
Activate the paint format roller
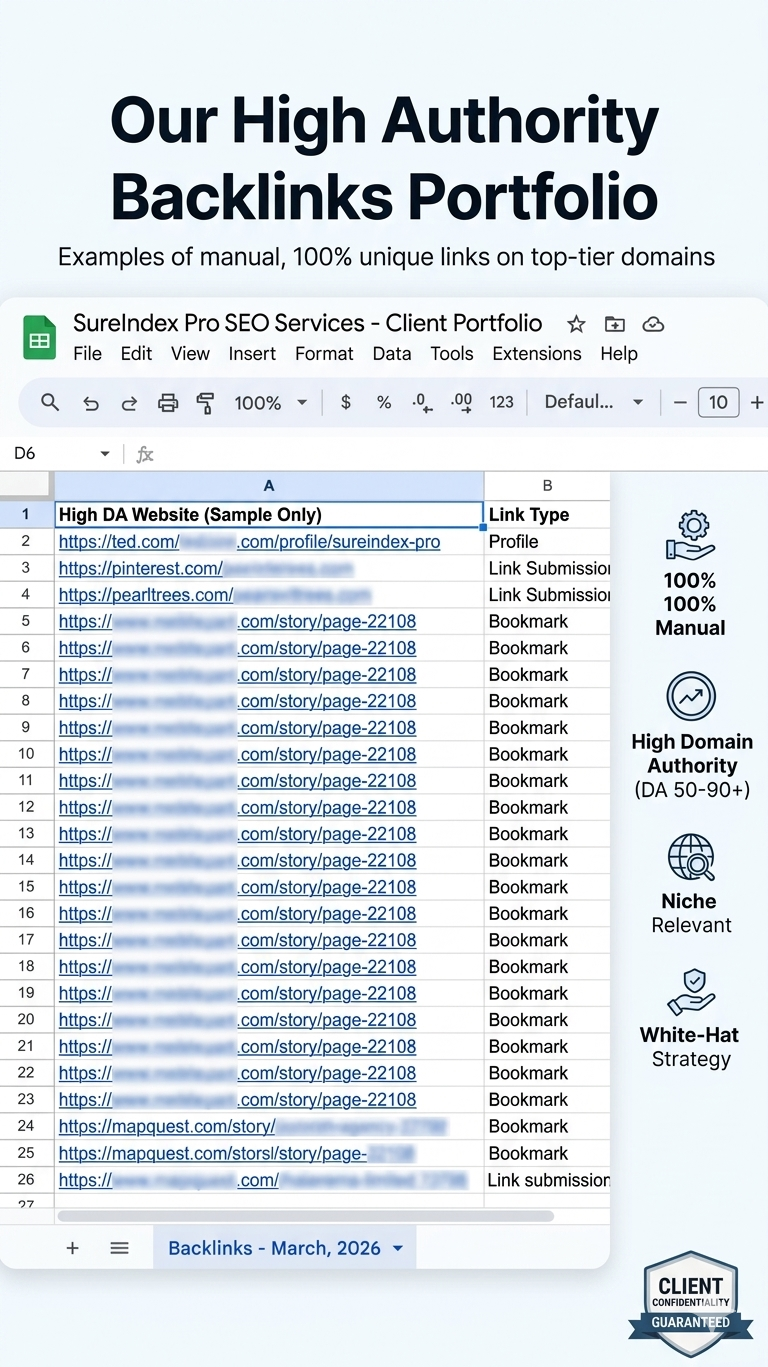206,403
